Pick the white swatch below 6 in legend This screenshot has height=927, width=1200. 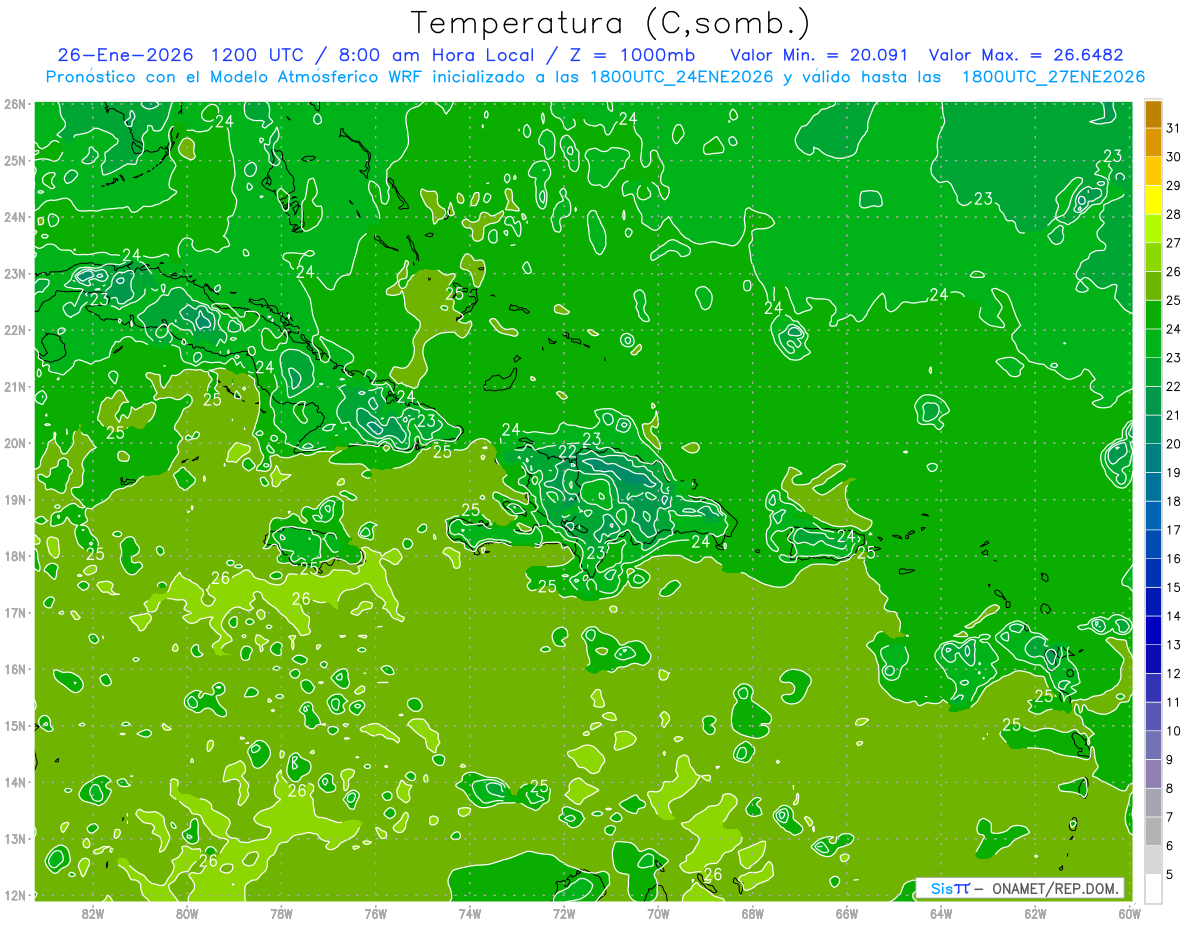pyautogui.click(x=1154, y=889)
